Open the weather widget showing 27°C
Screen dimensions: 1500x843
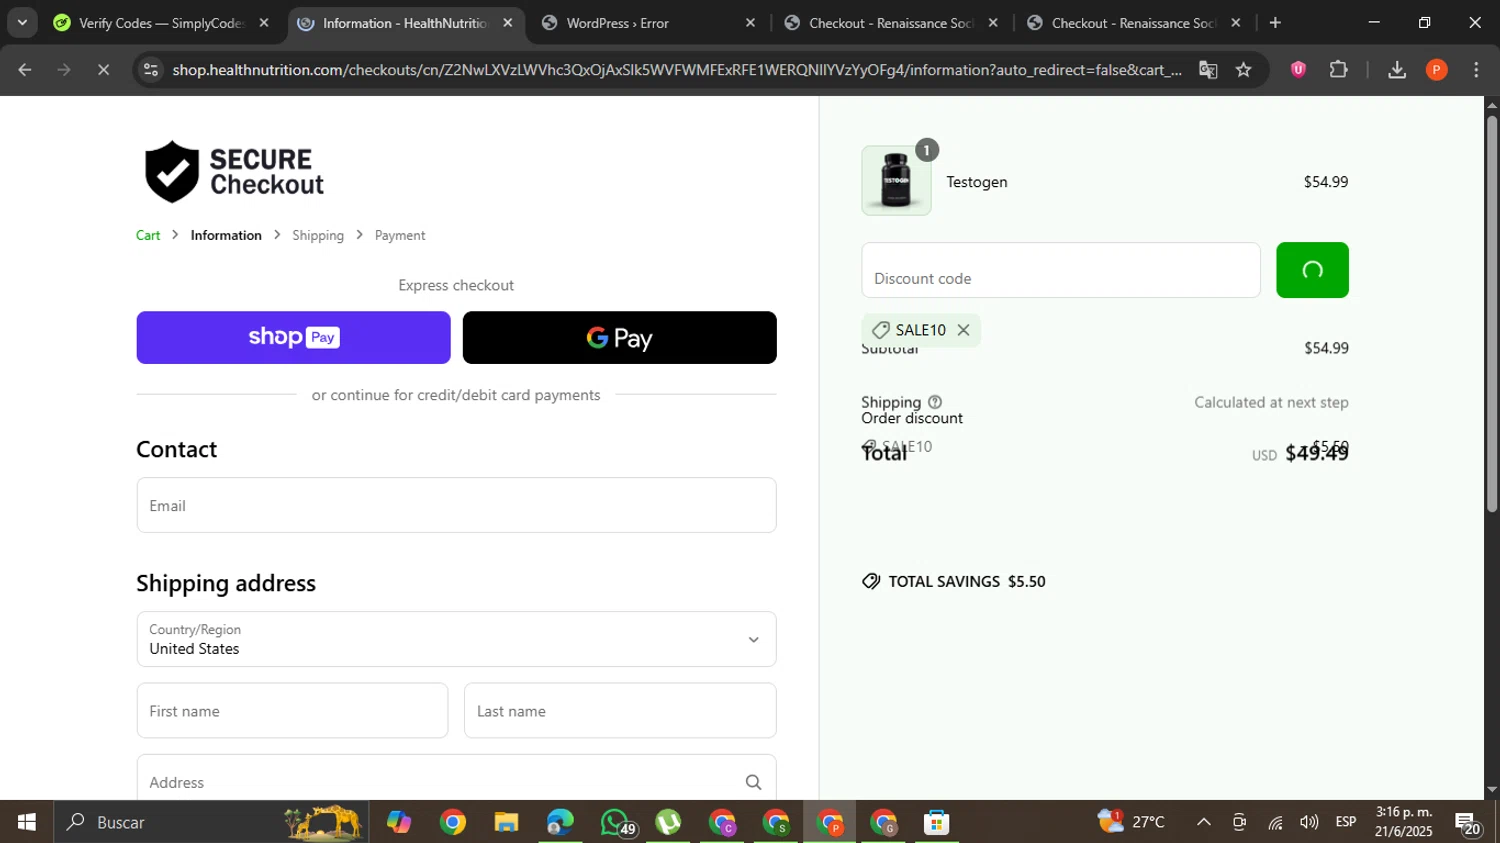click(1131, 822)
